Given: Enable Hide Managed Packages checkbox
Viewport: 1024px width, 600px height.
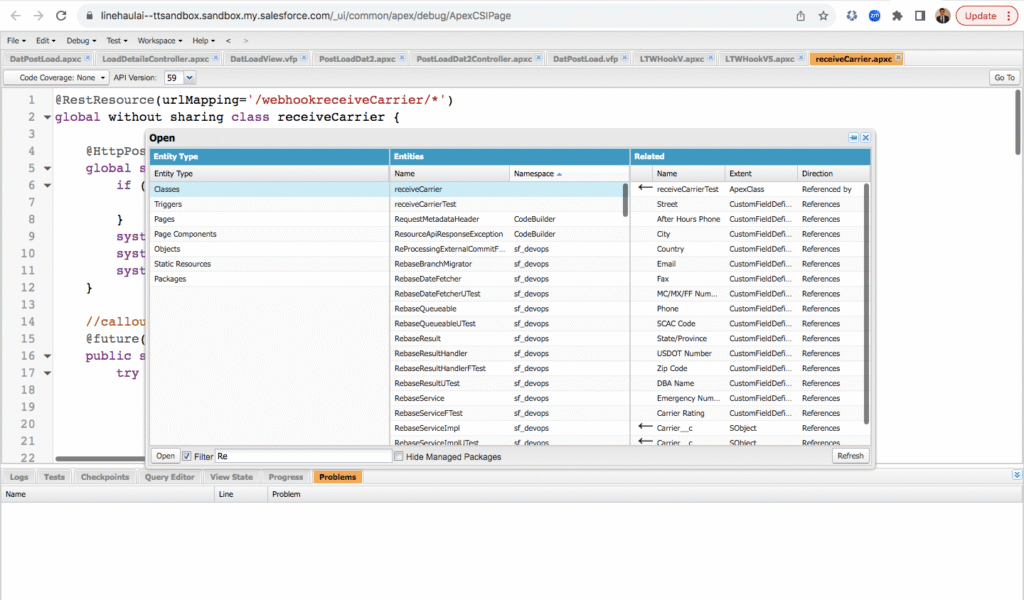Looking at the screenshot, I should (x=398, y=456).
